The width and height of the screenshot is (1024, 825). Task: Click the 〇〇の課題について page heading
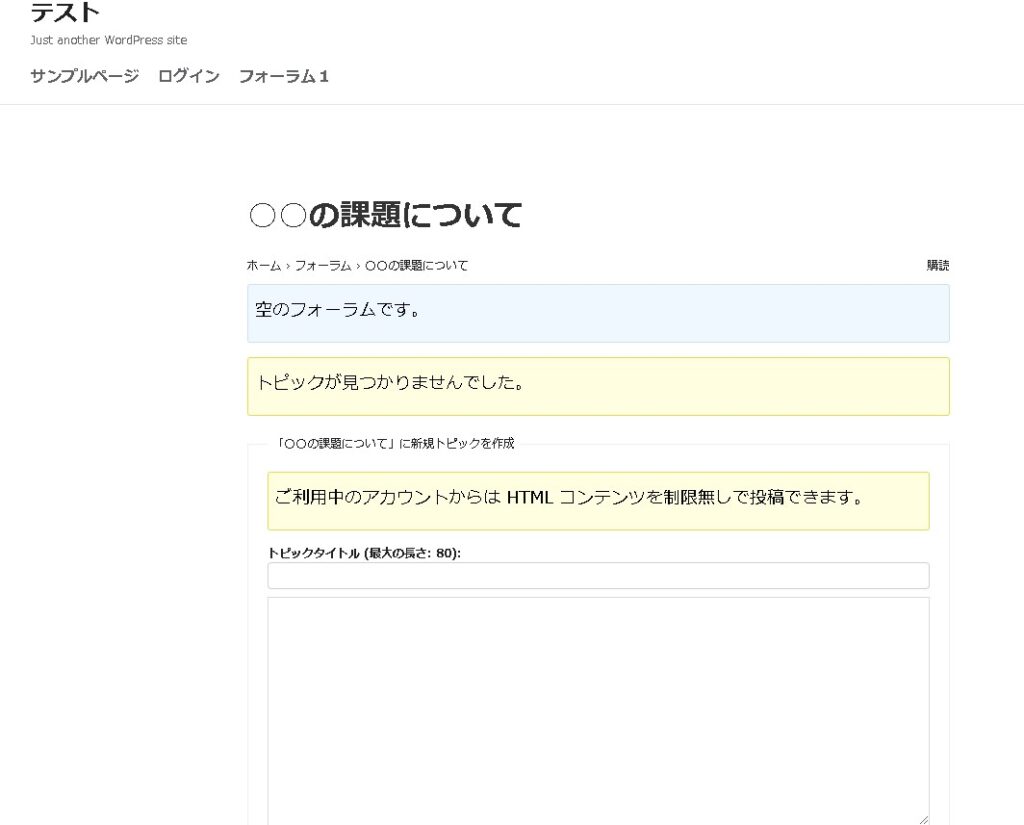385,215
